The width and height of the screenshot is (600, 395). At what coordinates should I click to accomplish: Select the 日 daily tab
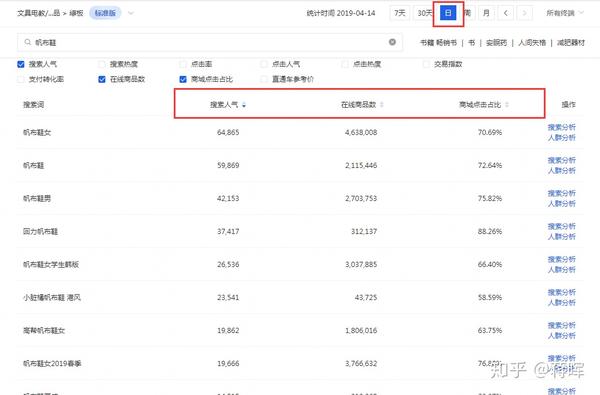(x=448, y=13)
